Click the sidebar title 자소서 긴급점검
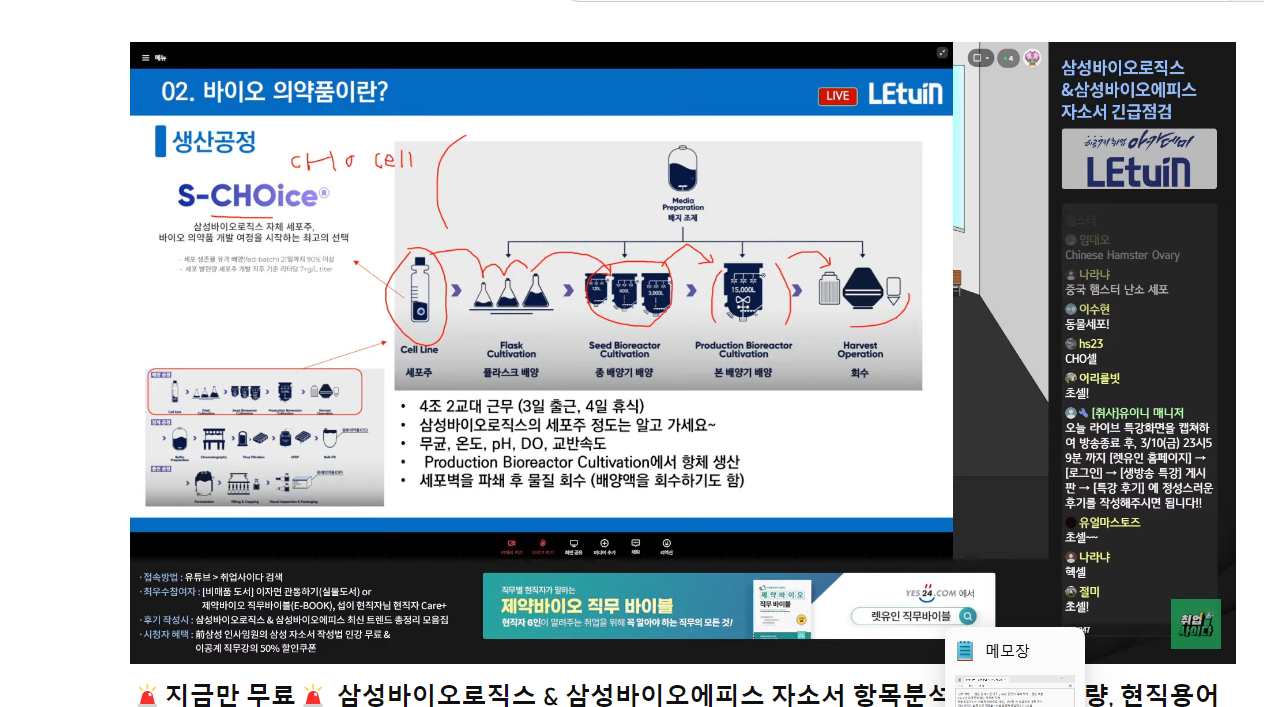 (1116, 111)
